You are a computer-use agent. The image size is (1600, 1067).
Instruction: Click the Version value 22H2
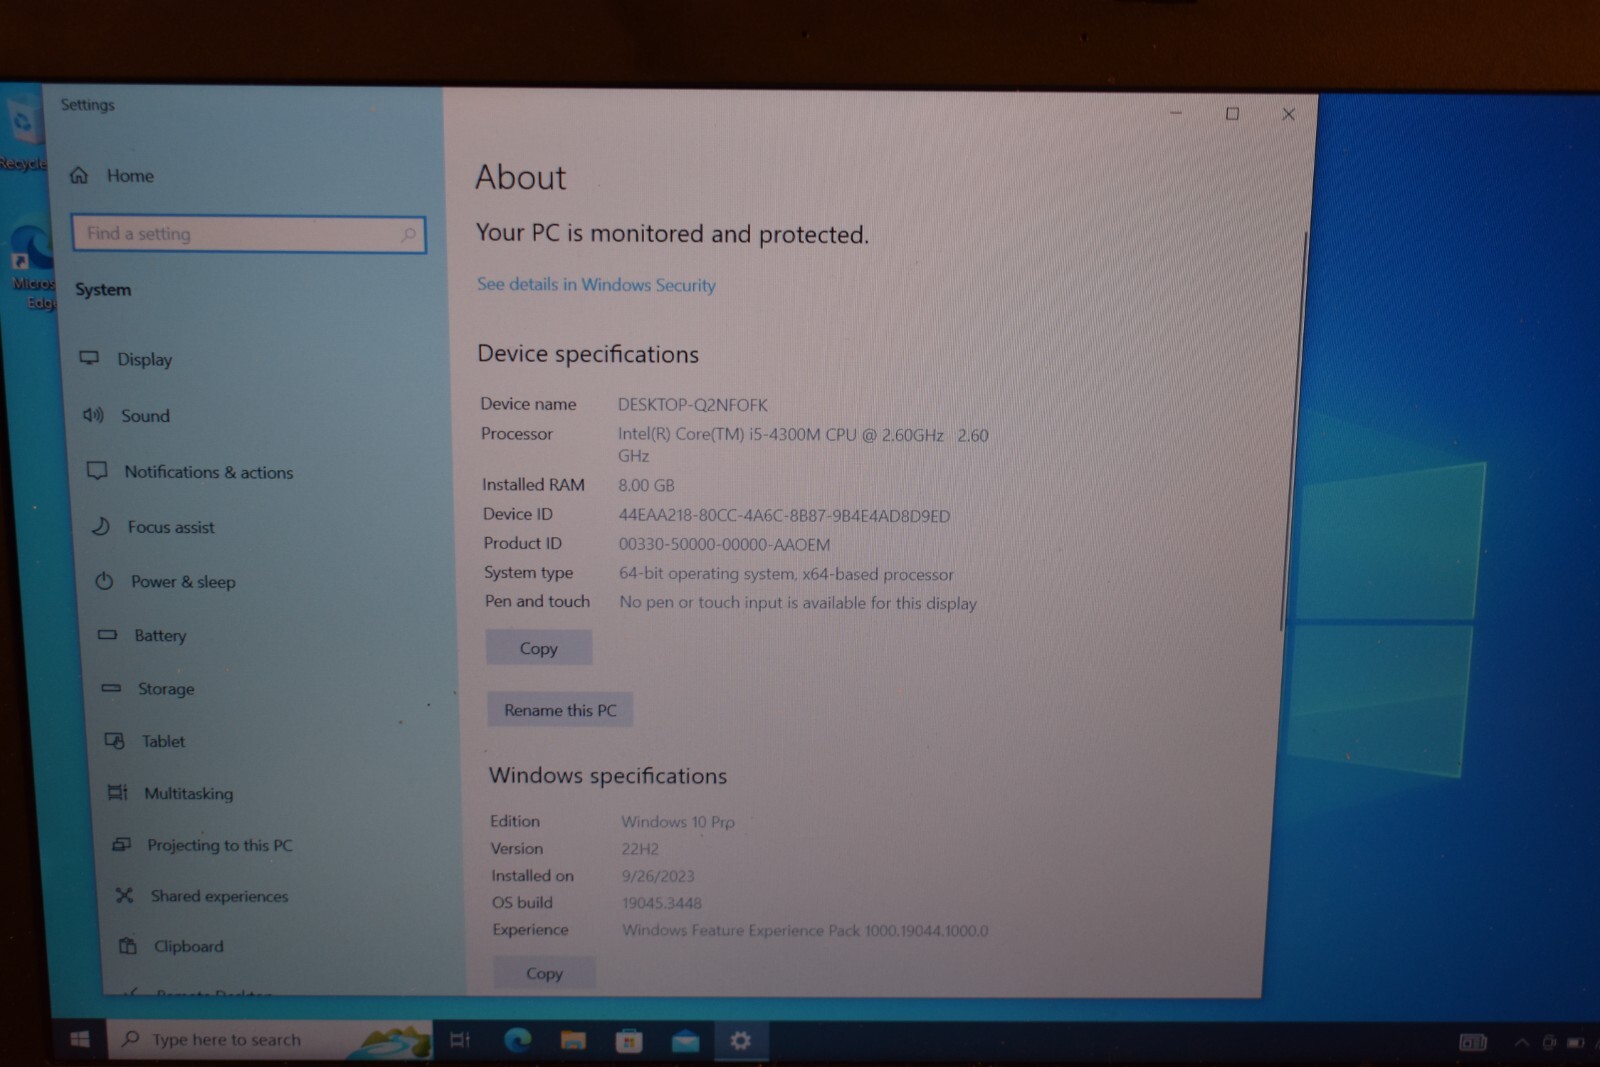pos(640,849)
